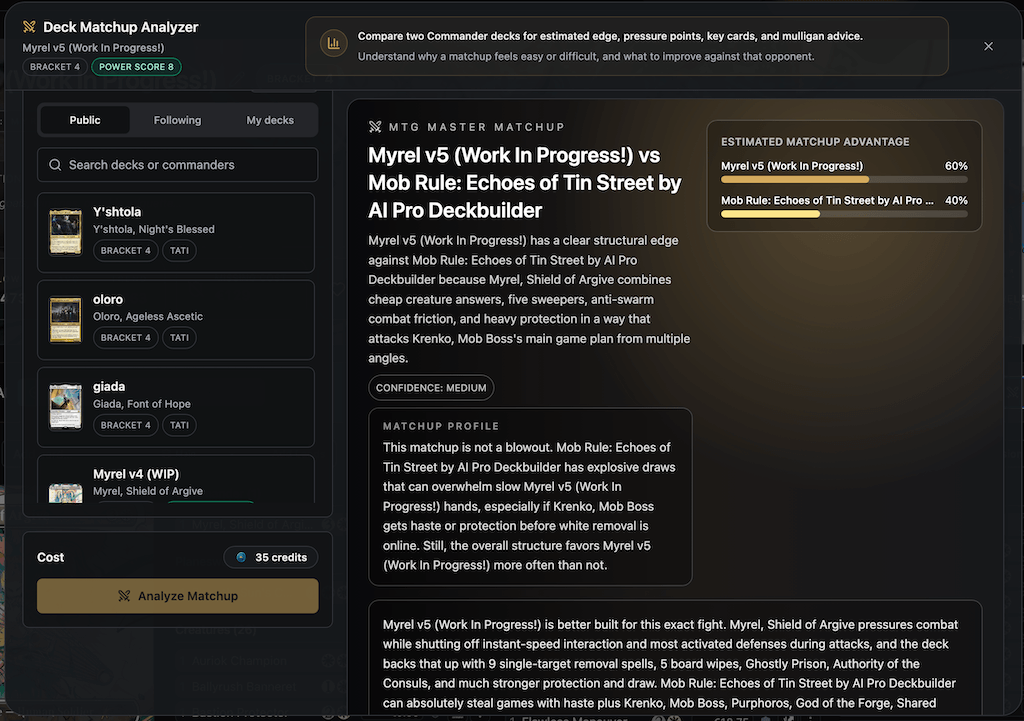Switch to the Following tab

pos(178,120)
